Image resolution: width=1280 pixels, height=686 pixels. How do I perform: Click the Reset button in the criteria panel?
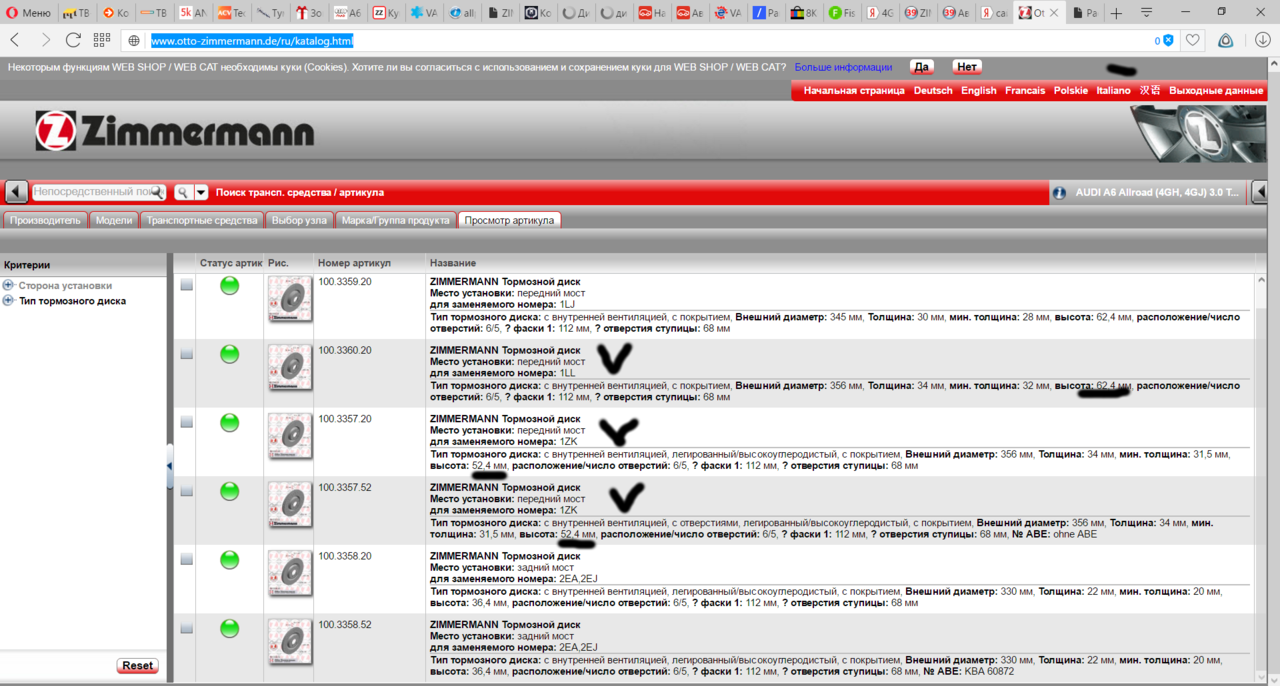point(138,665)
